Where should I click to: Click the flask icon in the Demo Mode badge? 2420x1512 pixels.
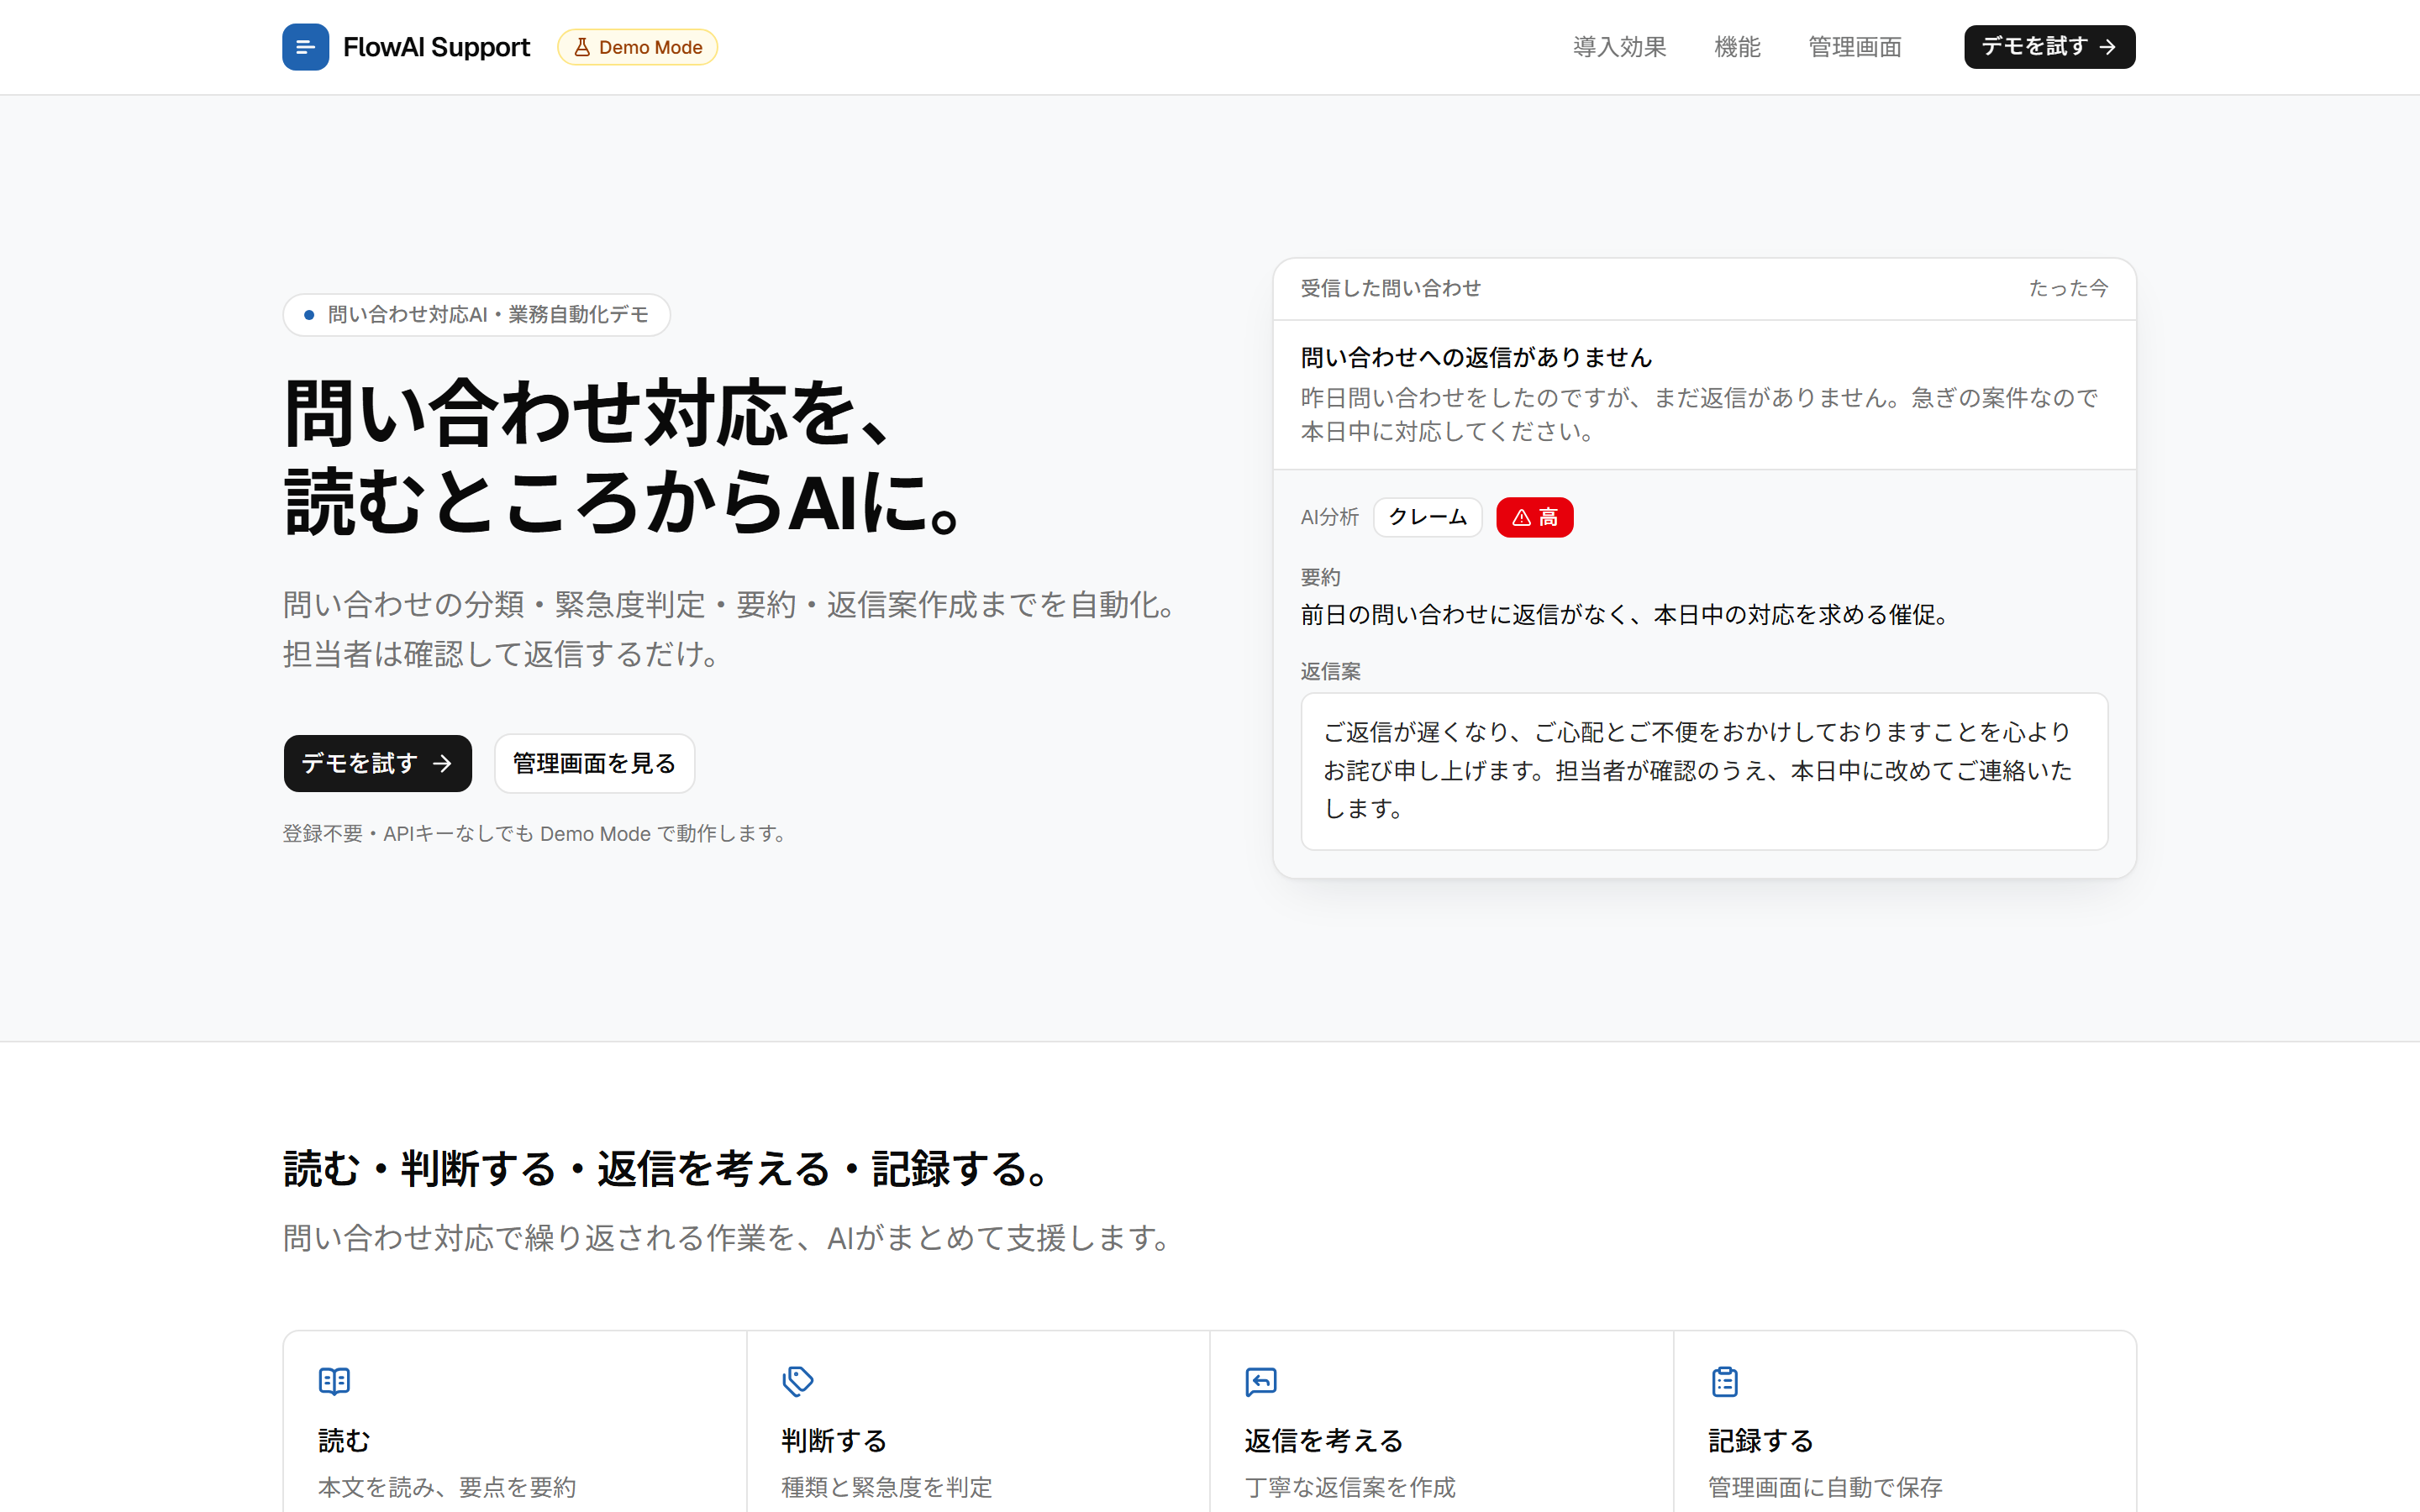[582, 47]
